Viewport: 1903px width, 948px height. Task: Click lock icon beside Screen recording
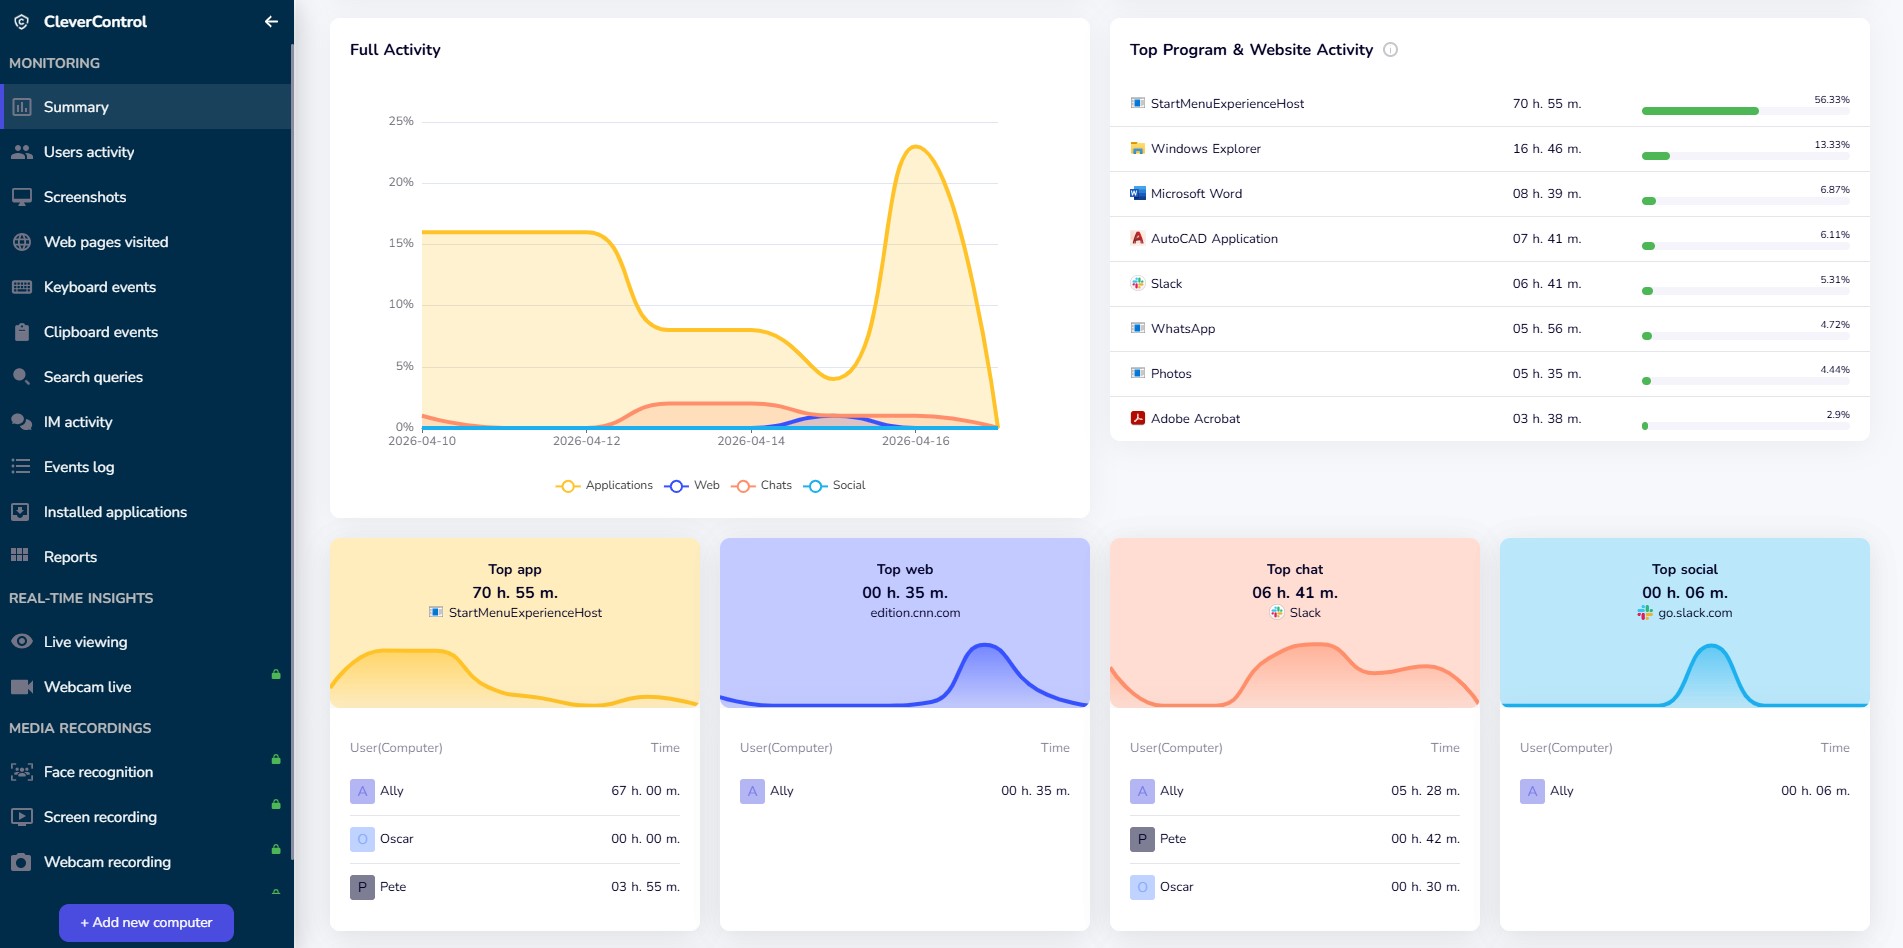[276, 804]
